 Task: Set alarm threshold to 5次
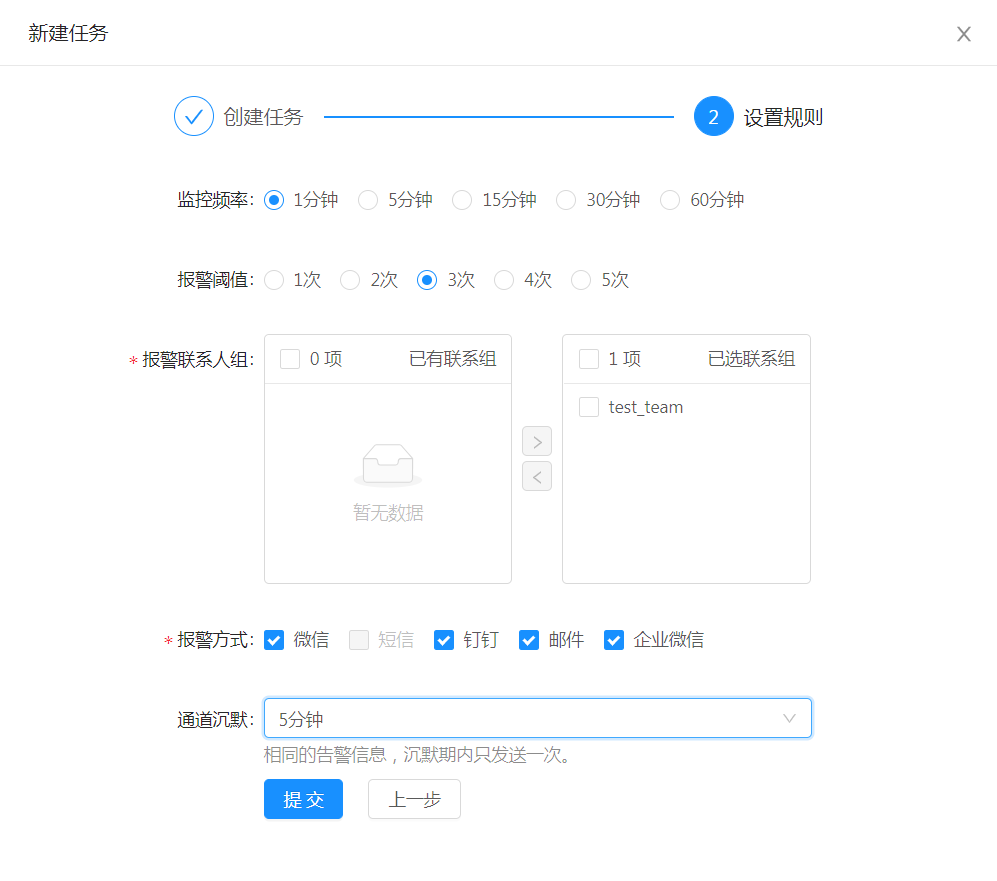click(x=581, y=280)
